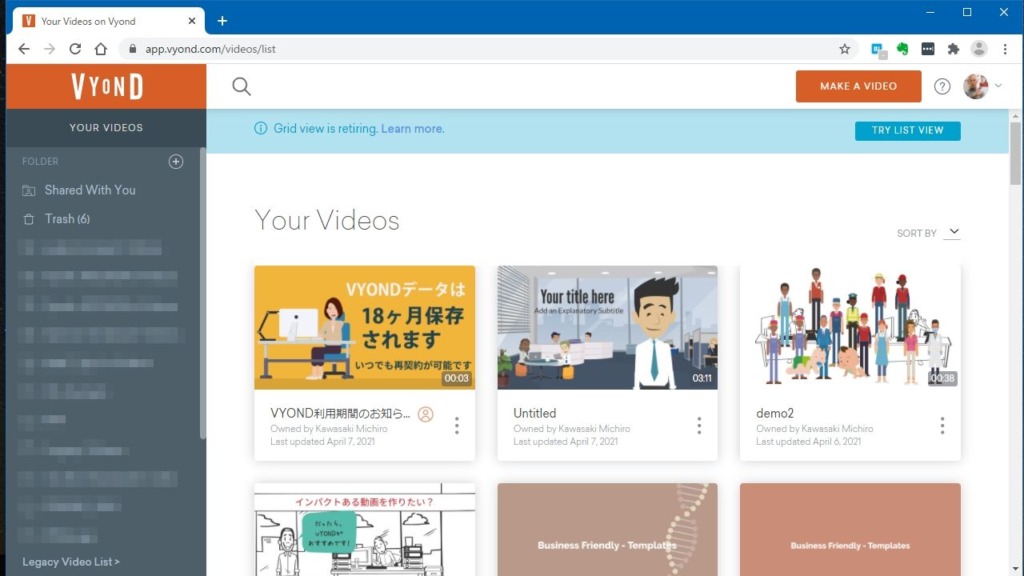Open options menu for demo2 video
The image size is (1024, 576).
[x=942, y=426]
